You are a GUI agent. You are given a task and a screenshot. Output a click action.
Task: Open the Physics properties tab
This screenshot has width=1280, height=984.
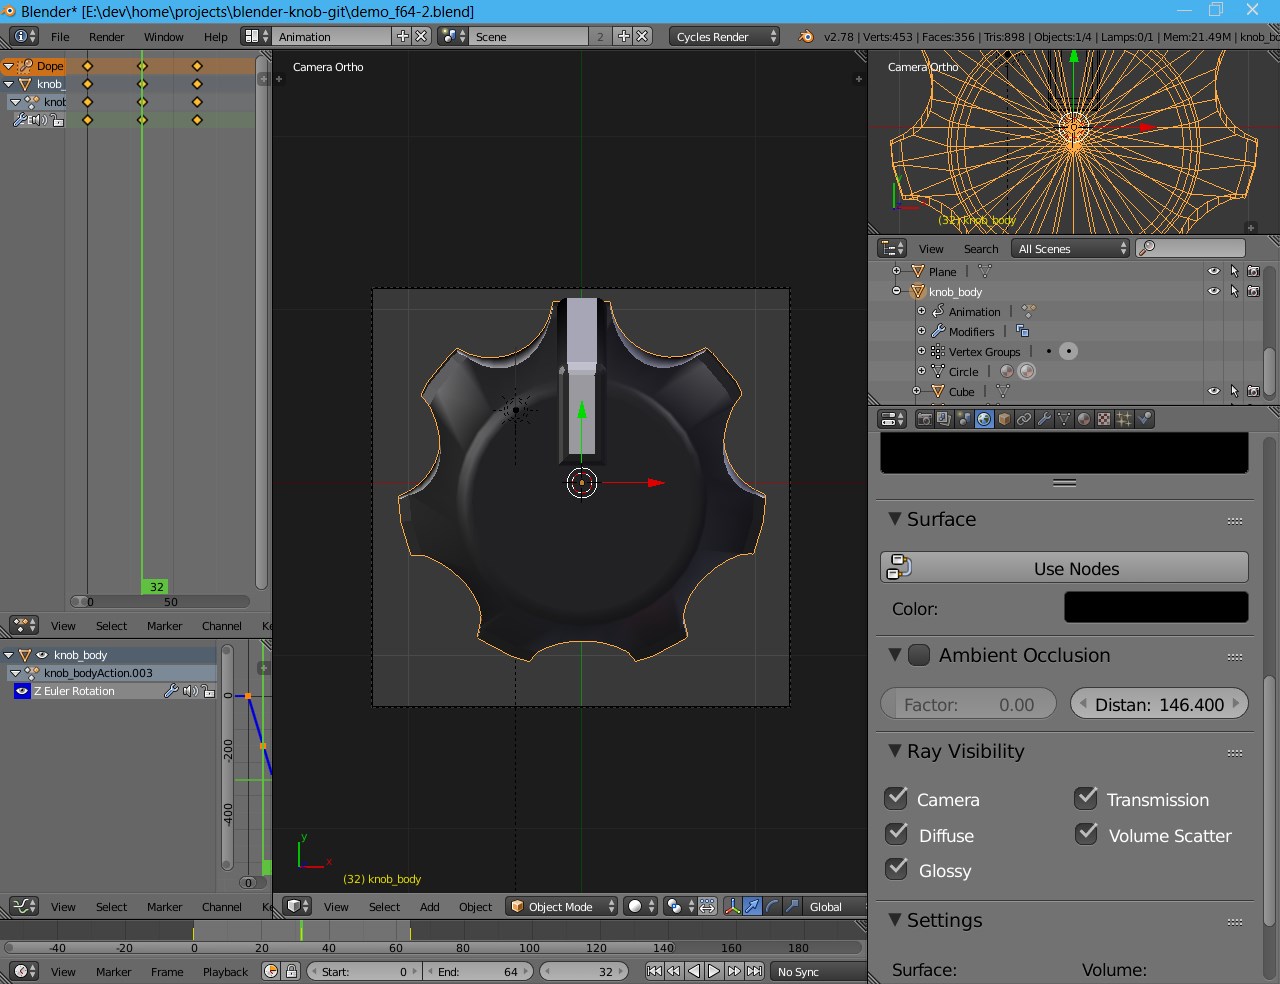(1145, 419)
